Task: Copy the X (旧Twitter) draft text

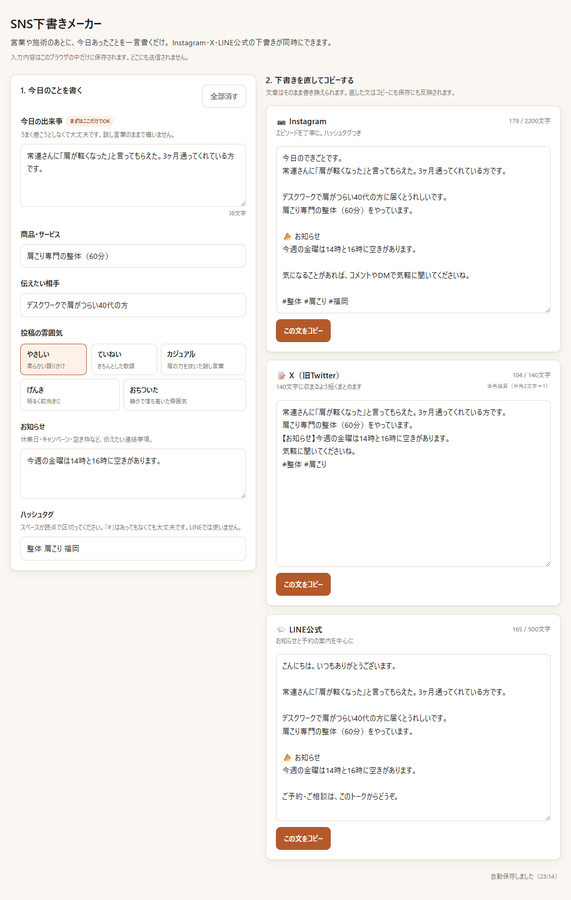Action: pyautogui.click(x=303, y=584)
